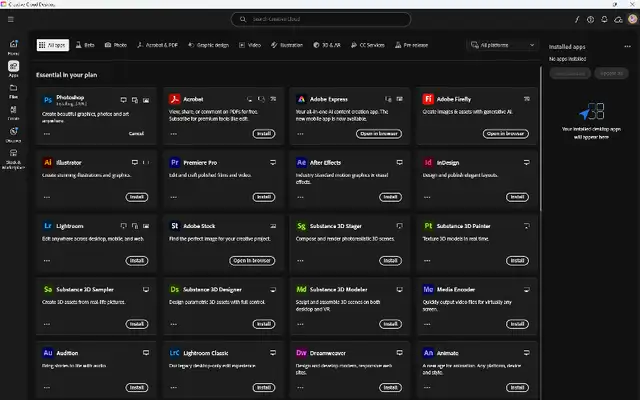640x400 pixels.
Task: Switch to the Beta tab
Action: click(85, 45)
